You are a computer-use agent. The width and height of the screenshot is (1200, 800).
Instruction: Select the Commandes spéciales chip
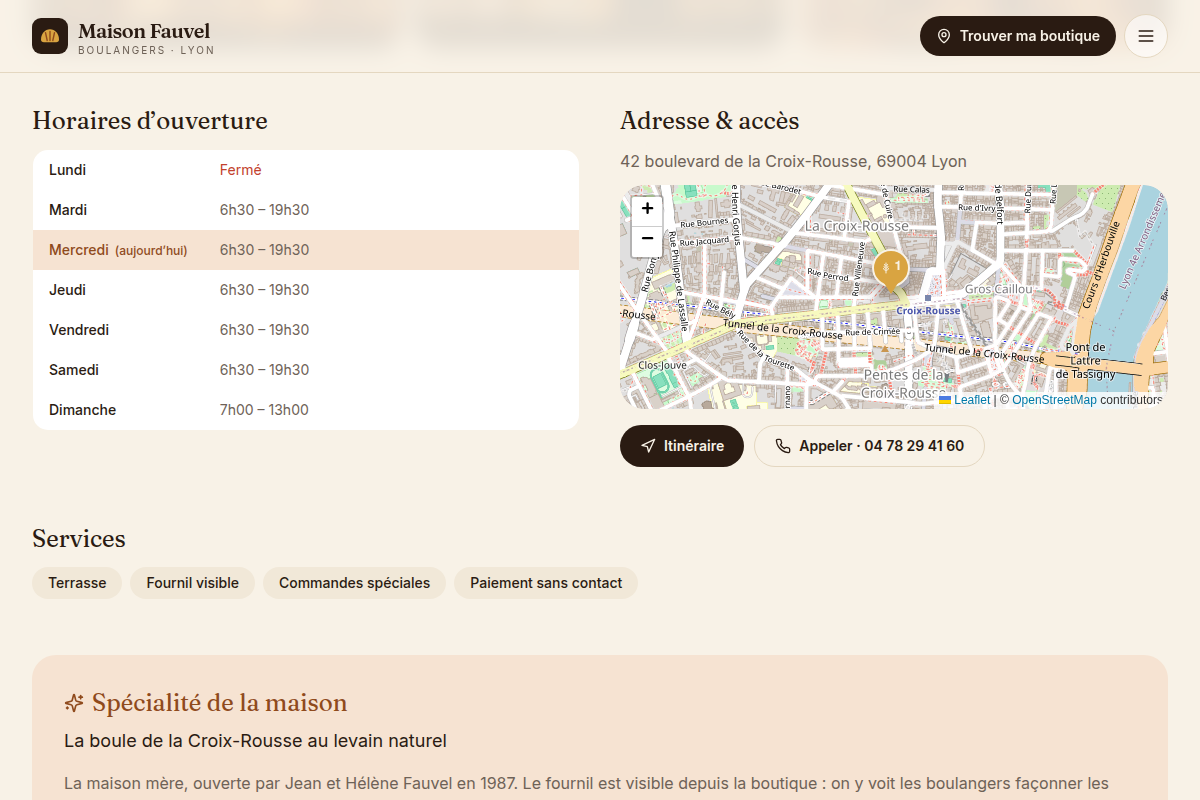click(354, 583)
